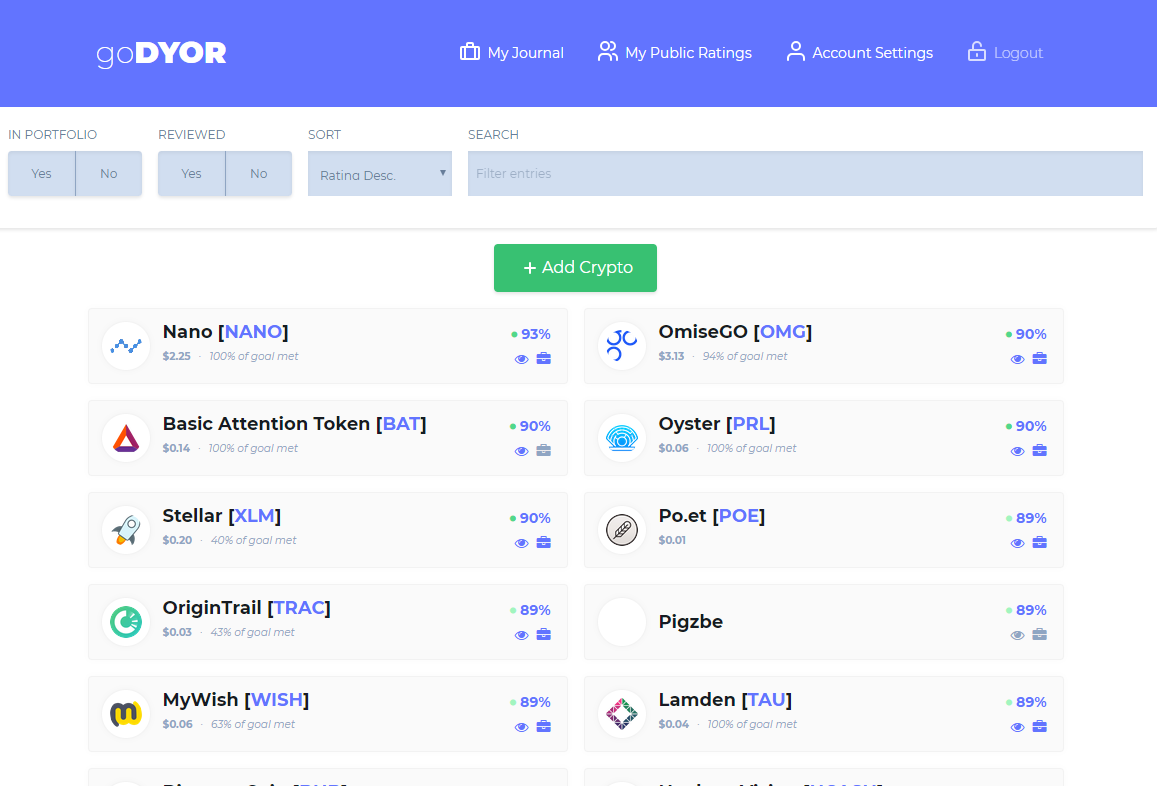Click the briefcase icon on the Lamden card
Screen dimensions: 1157x786
point(1040,727)
